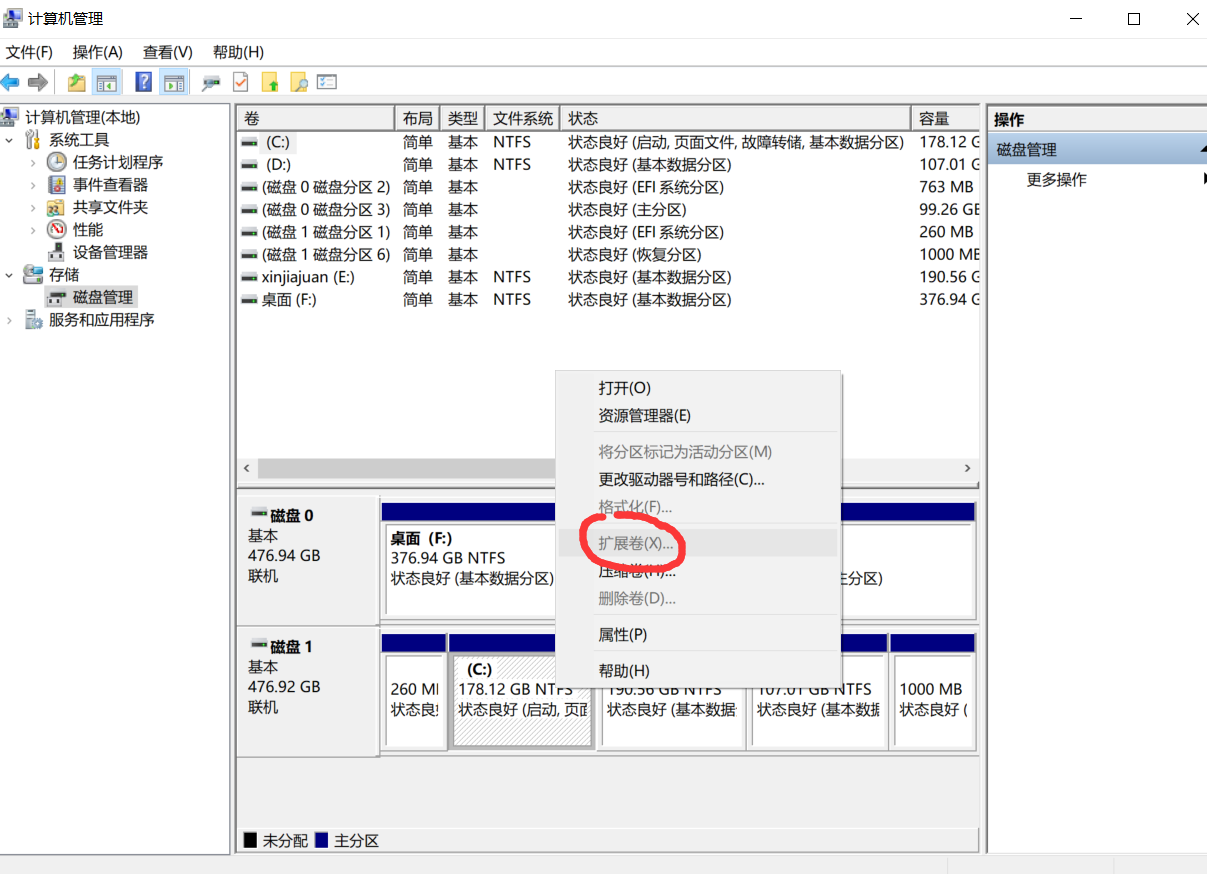Choose 打开(O) from the context menu

[698, 388]
